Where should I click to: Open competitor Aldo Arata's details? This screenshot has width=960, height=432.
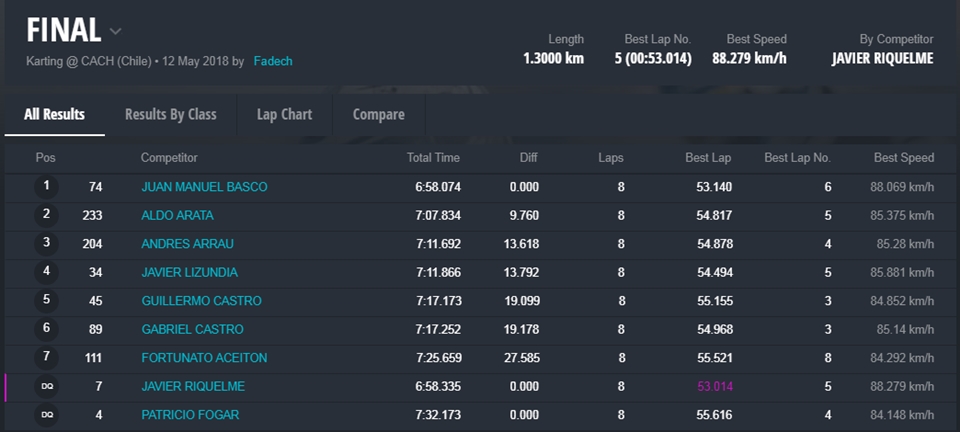(177, 215)
